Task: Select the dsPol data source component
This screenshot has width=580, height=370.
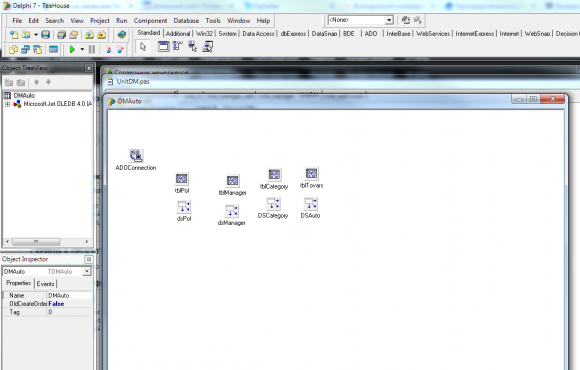Action: point(184,207)
